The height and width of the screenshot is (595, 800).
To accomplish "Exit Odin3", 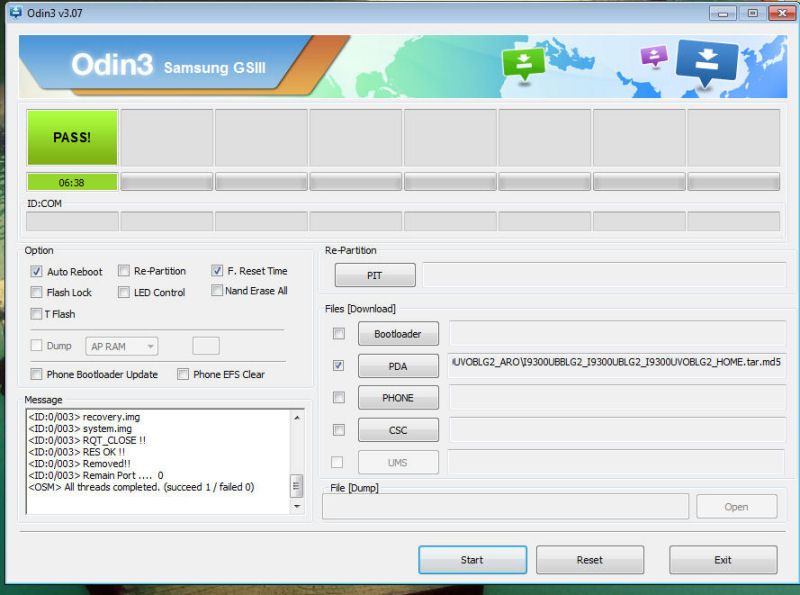I will click(x=723, y=560).
